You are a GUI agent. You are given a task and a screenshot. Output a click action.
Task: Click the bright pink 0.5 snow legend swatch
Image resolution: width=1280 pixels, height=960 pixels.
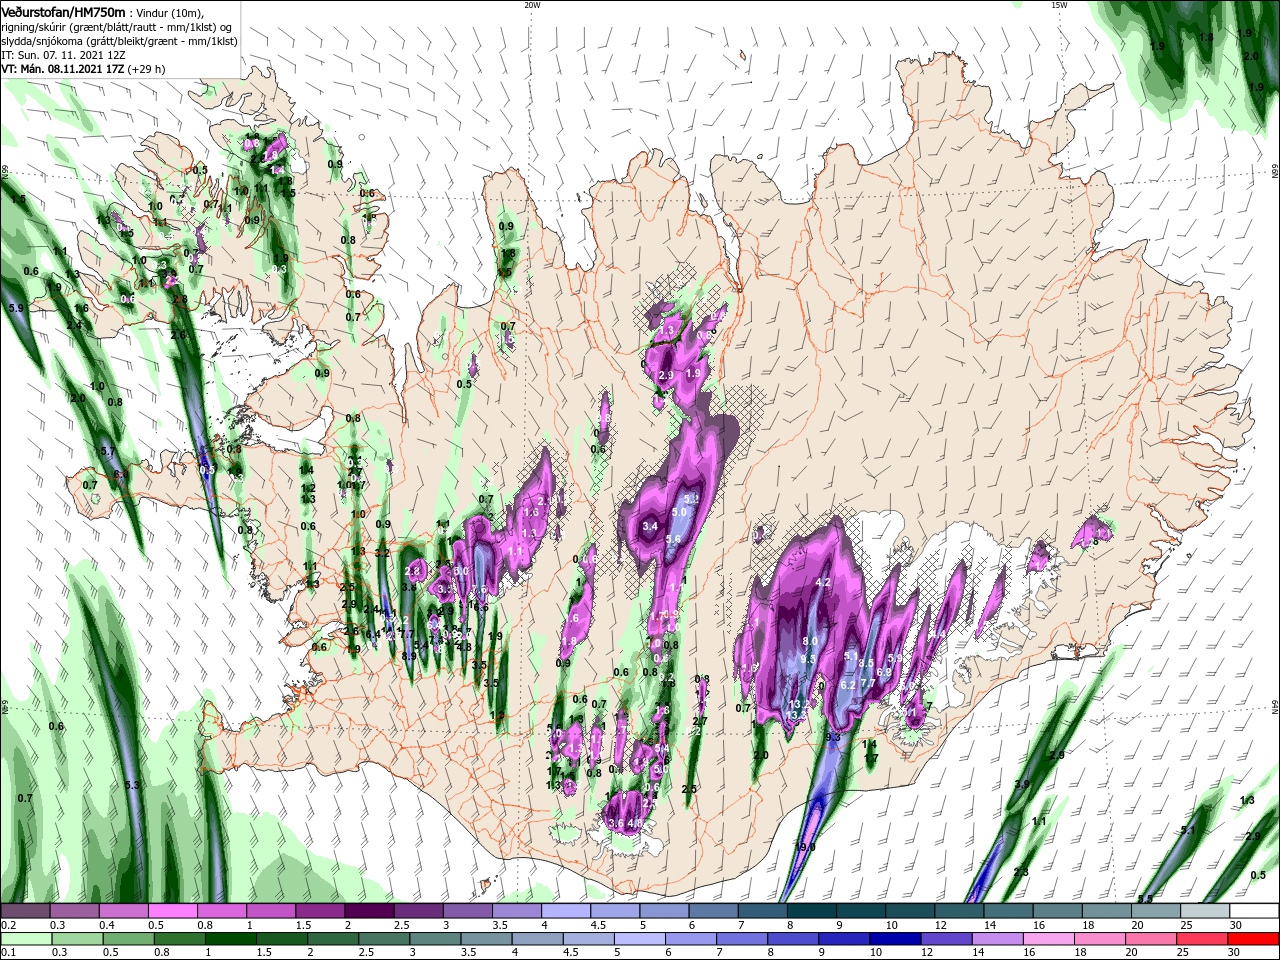click(172, 911)
